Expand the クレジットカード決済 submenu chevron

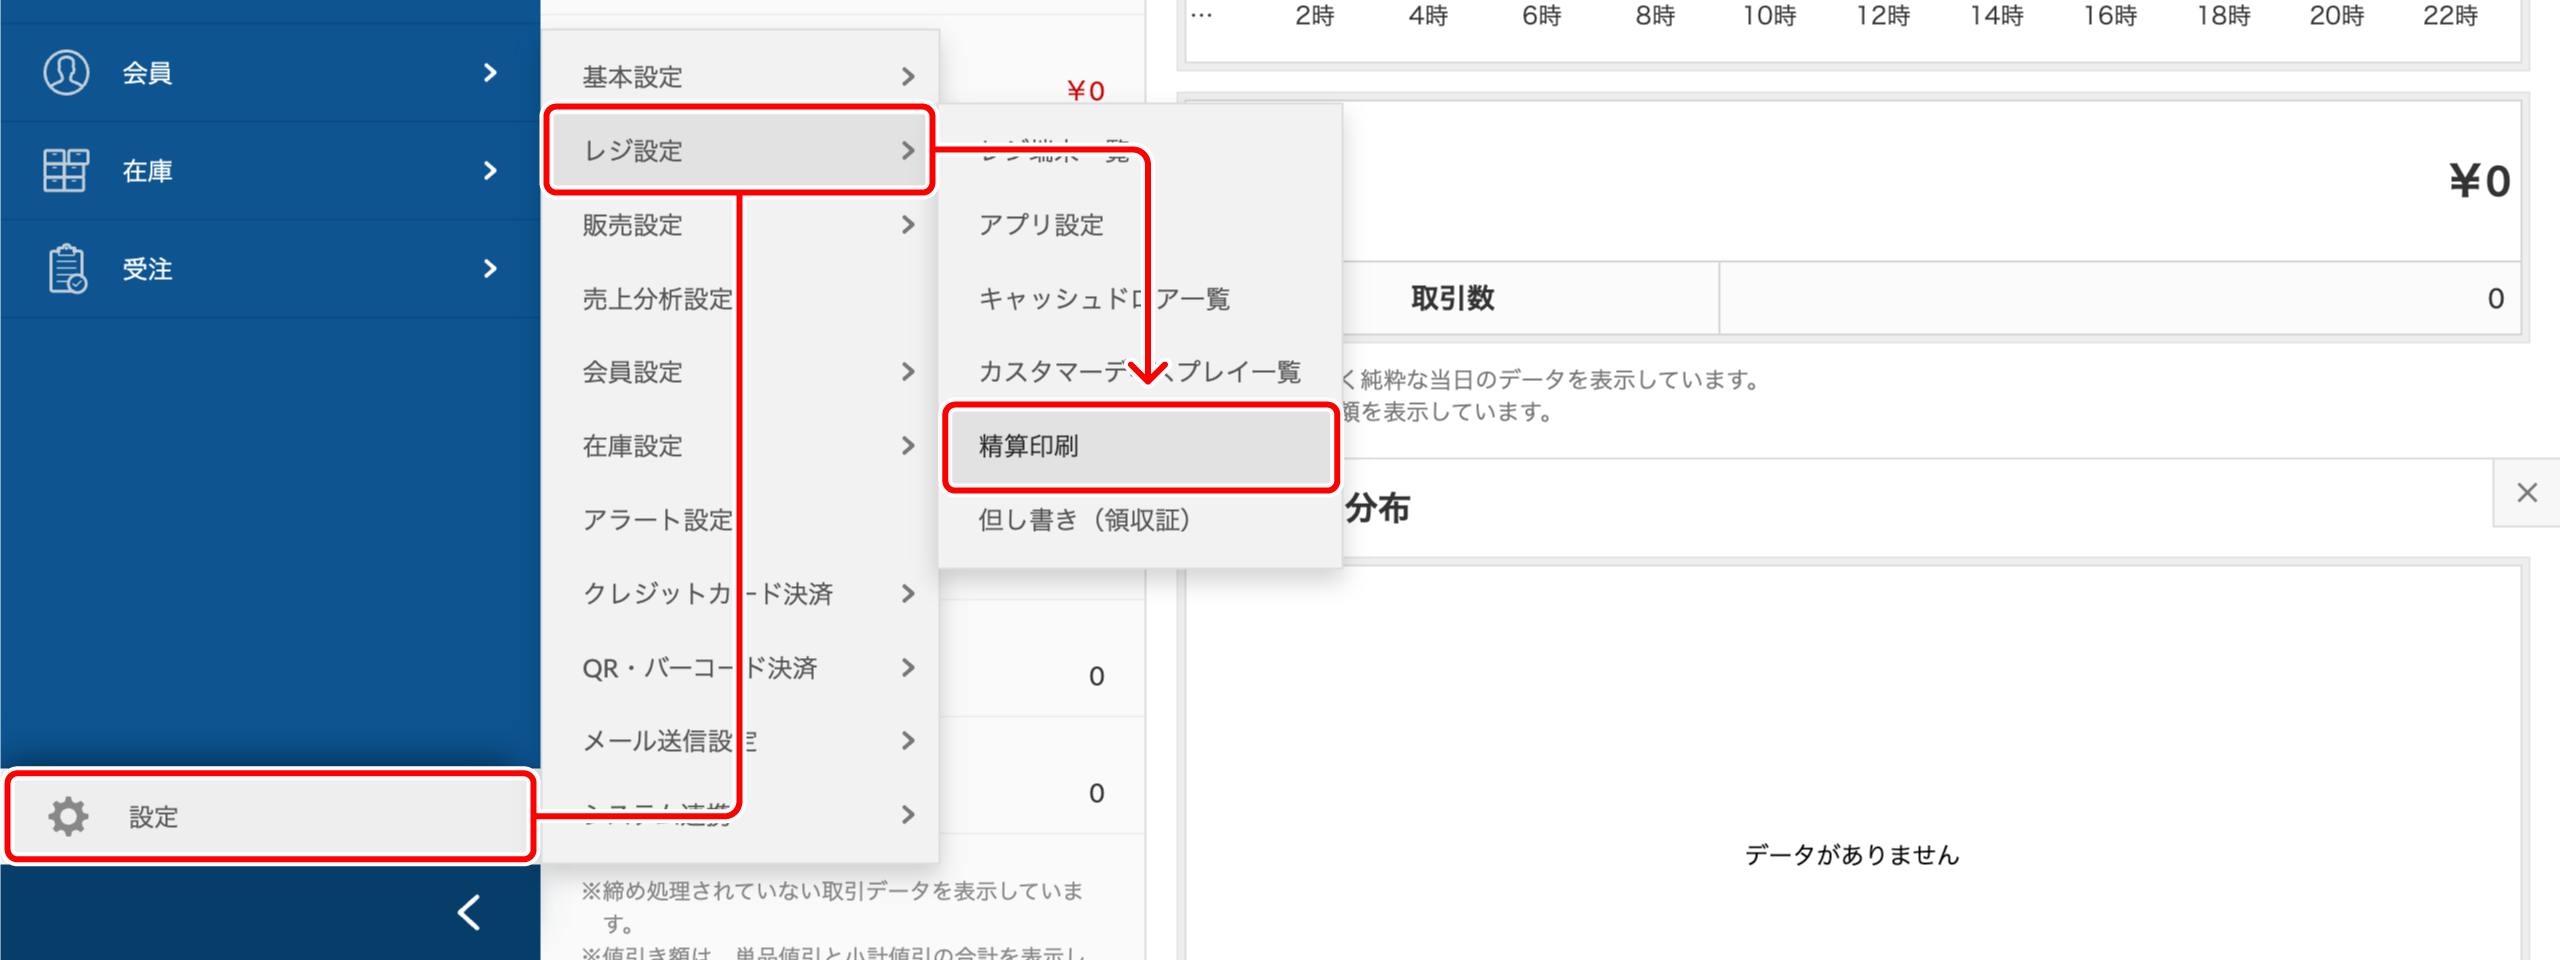click(908, 594)
